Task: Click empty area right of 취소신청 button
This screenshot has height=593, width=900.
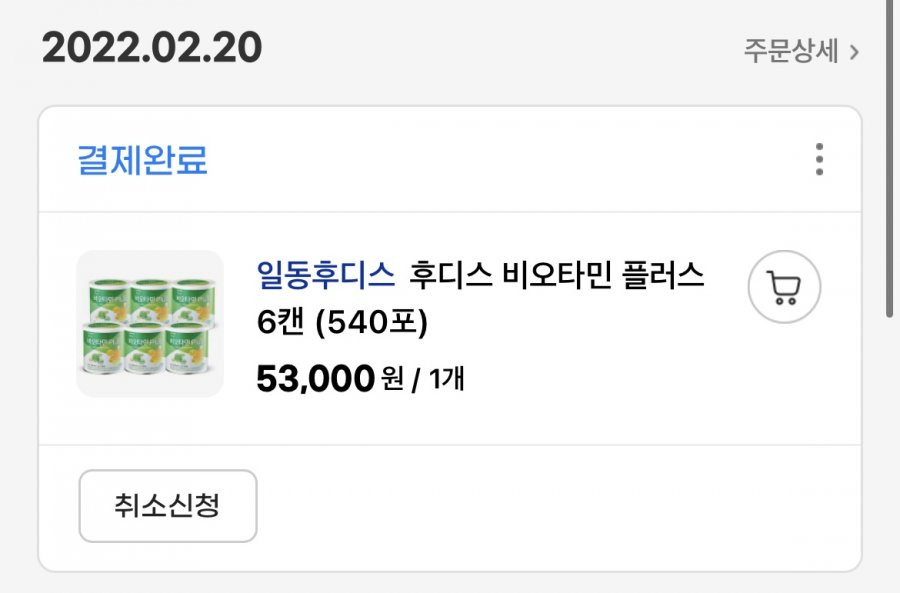Action: click(557, 506)
